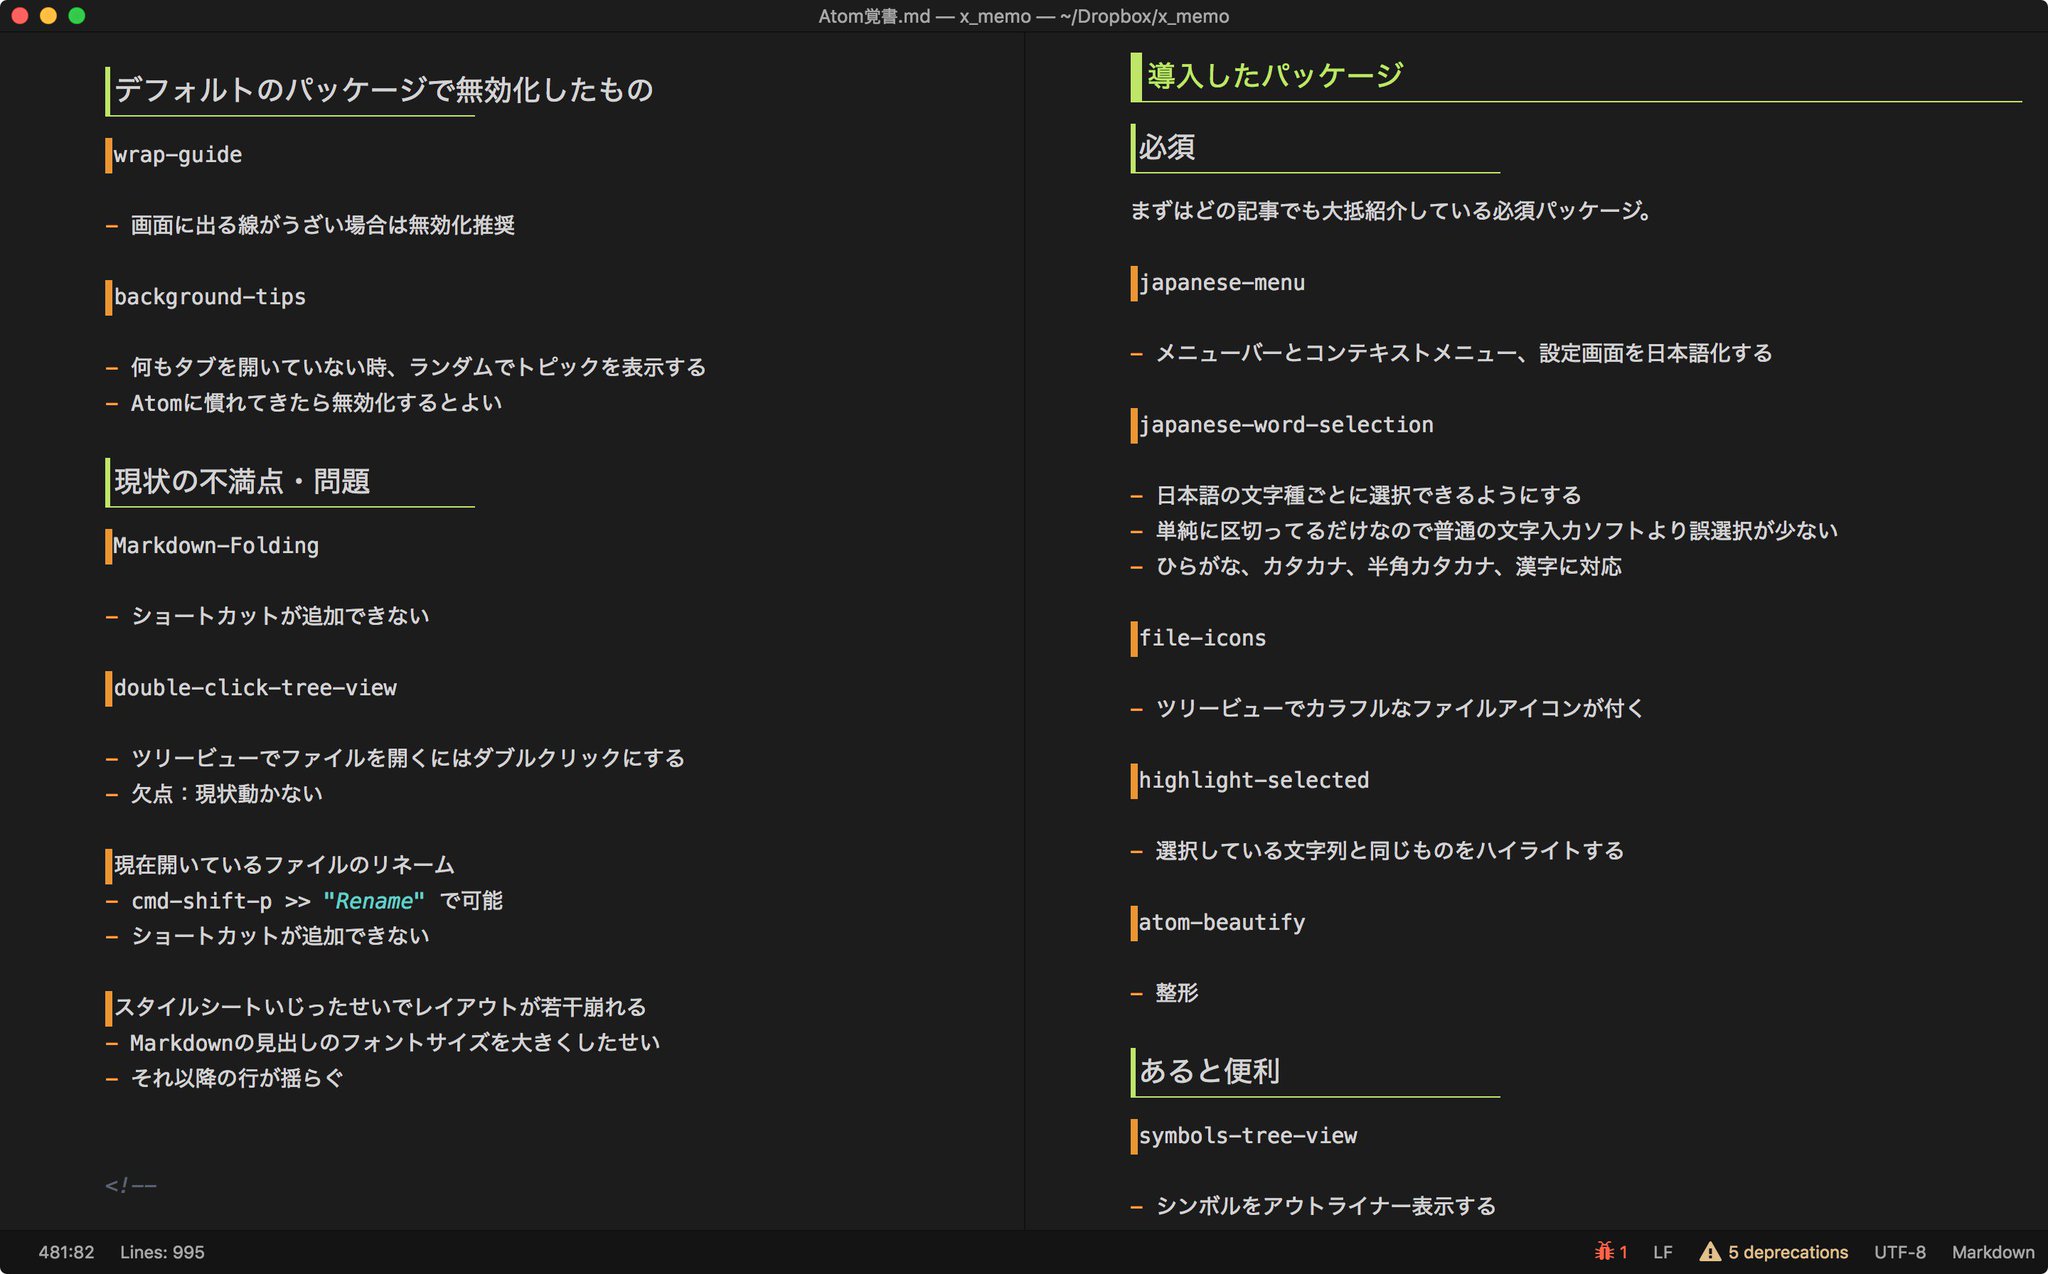Place cursor on japanese-menu heading
Screen dimensions: 2048x1274
click(1221, 283)
